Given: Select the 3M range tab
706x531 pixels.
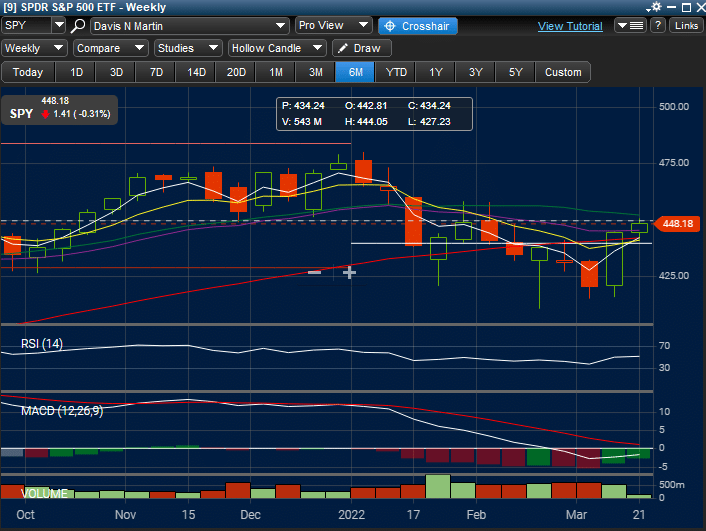Looking at the screenshot, I should pyautogui.click(x=316, y=72).
